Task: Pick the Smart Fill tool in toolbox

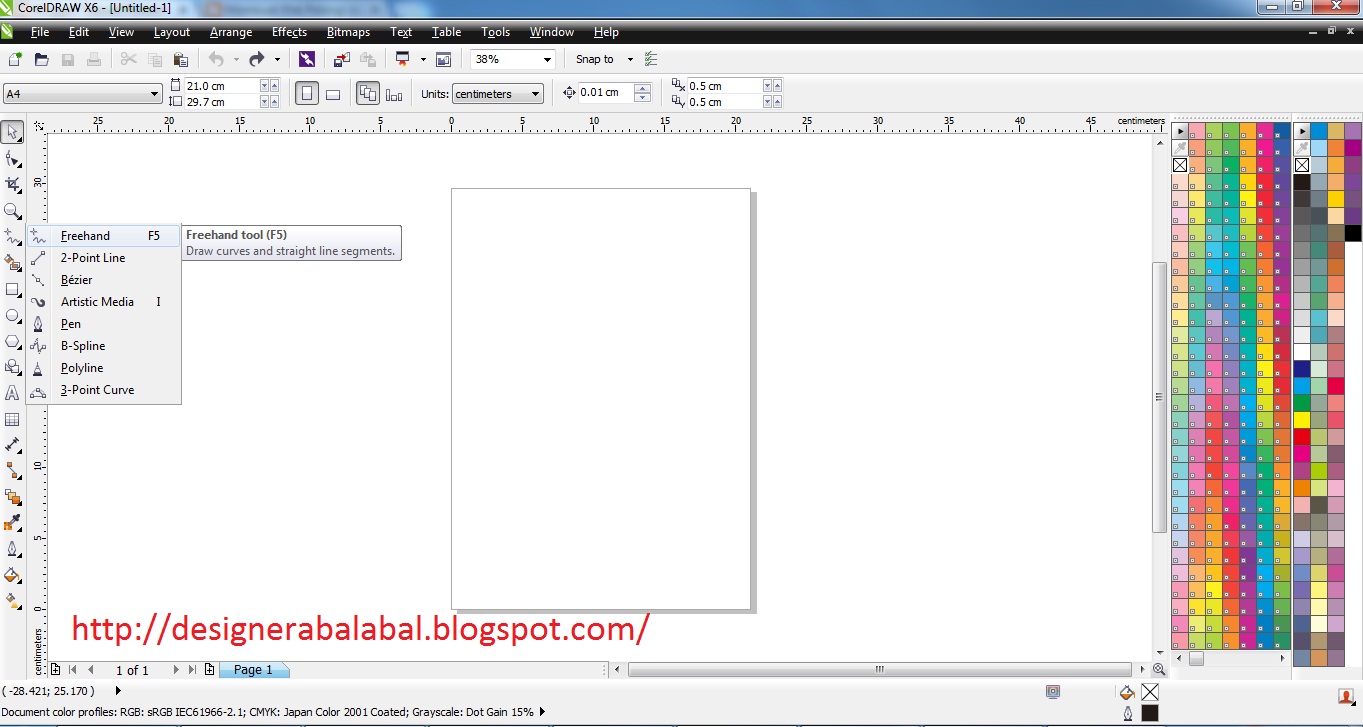Action: coord(13,262)
